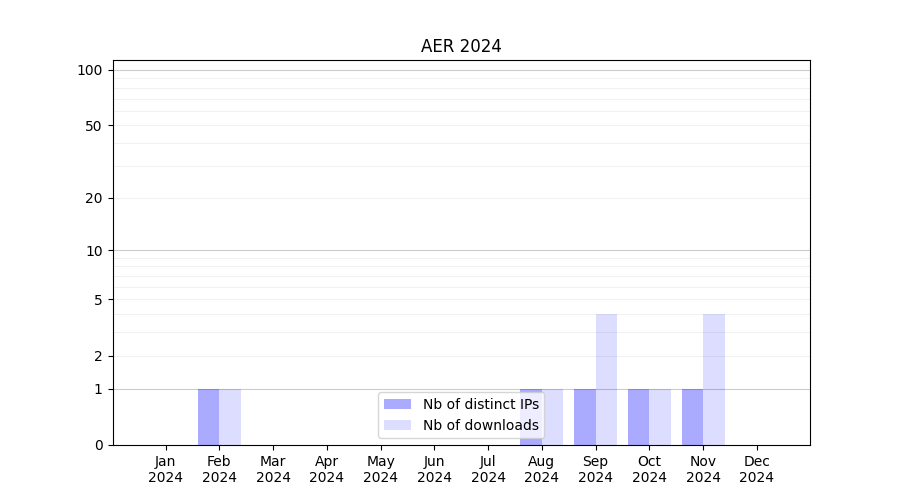Image resolution: width=900 pixels, height=500 pixels.
Task: Select the Nov 2024 distinct IPs bar
Action: click(692, 417)
